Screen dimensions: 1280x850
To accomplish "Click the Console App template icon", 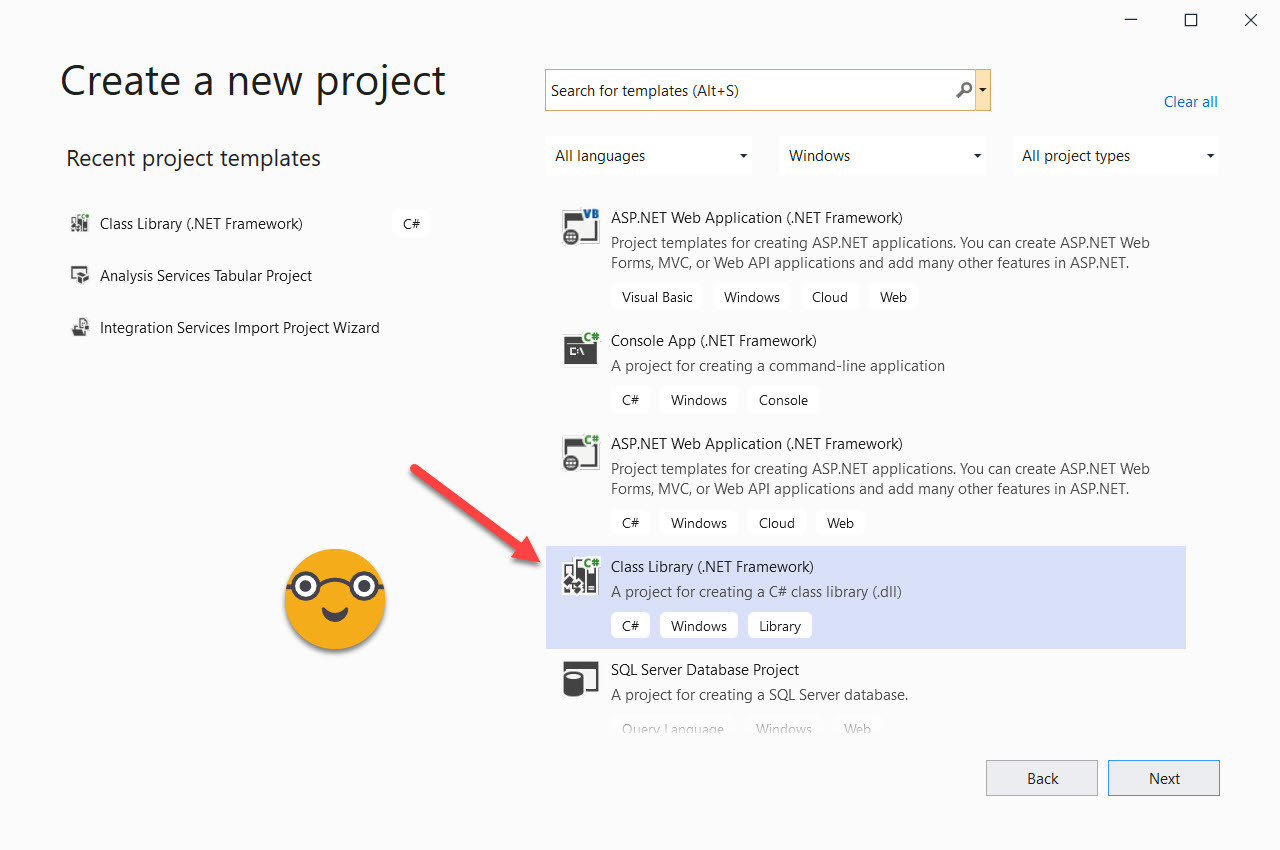I will 581,350.
